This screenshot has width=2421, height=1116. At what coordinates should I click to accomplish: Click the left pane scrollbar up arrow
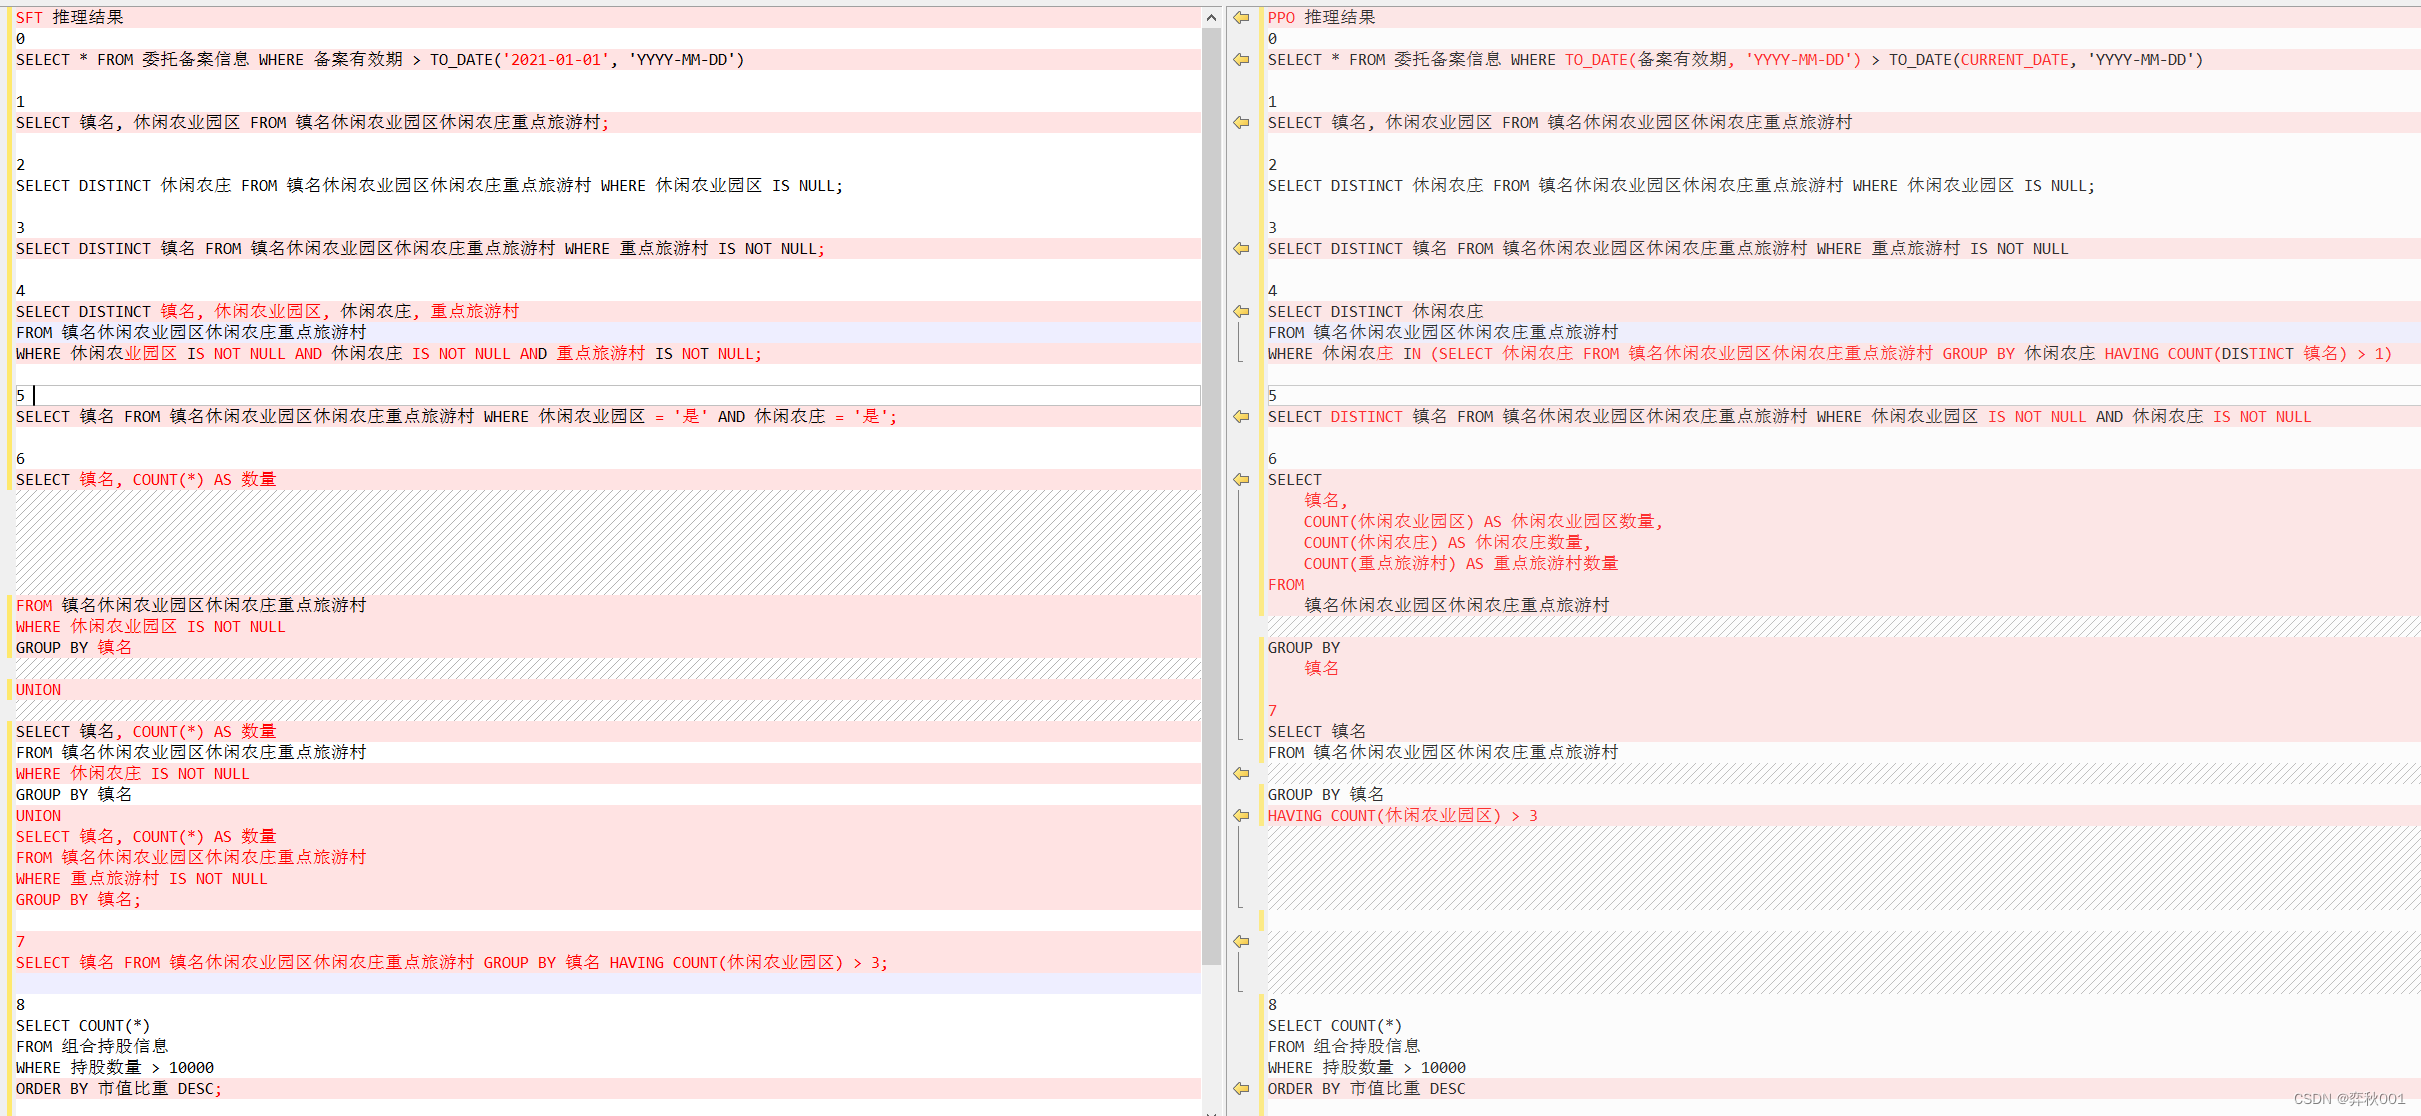[x=1211, y=17]
